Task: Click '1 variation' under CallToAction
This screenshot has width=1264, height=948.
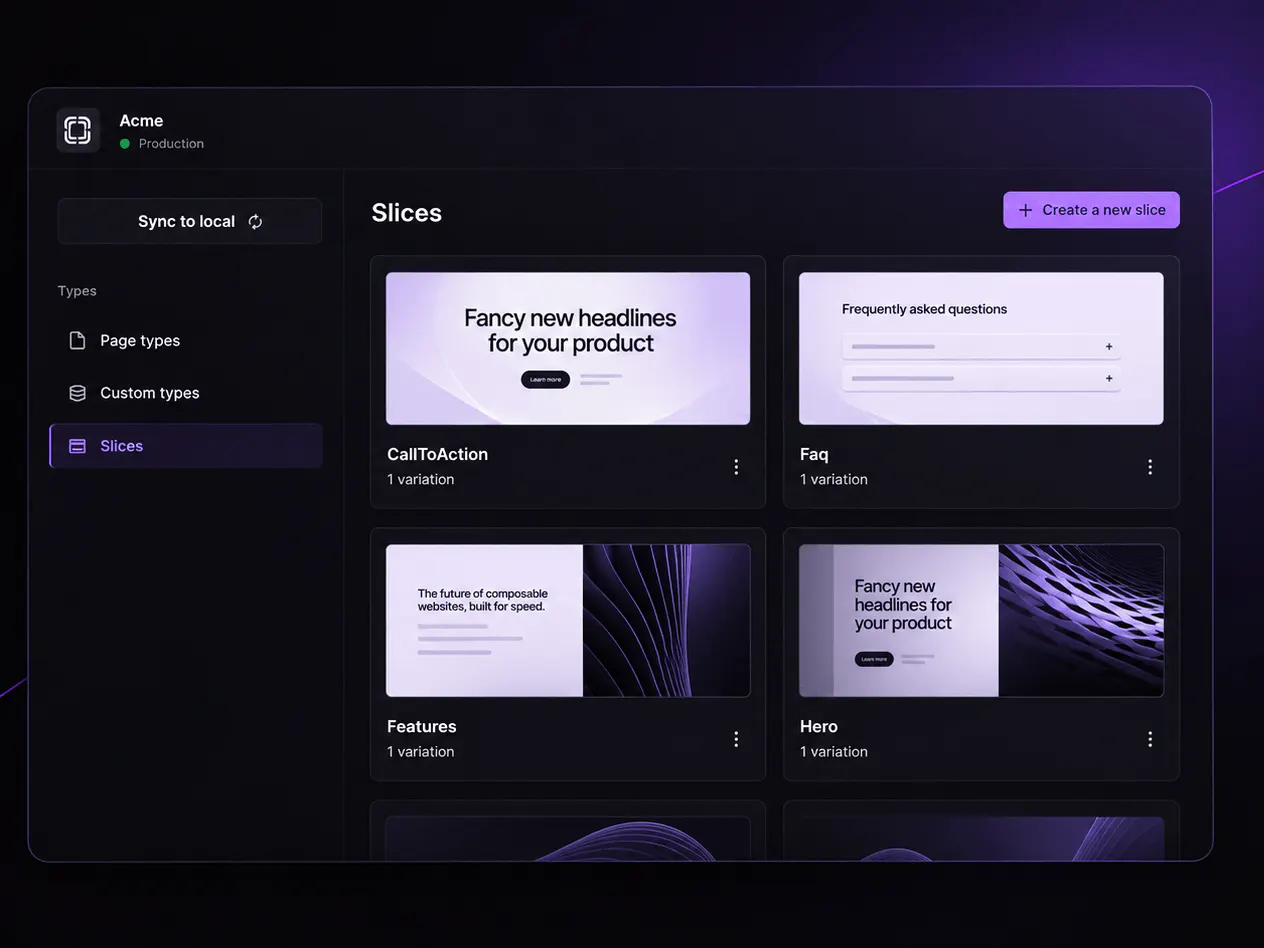Action: coord(421,480)
